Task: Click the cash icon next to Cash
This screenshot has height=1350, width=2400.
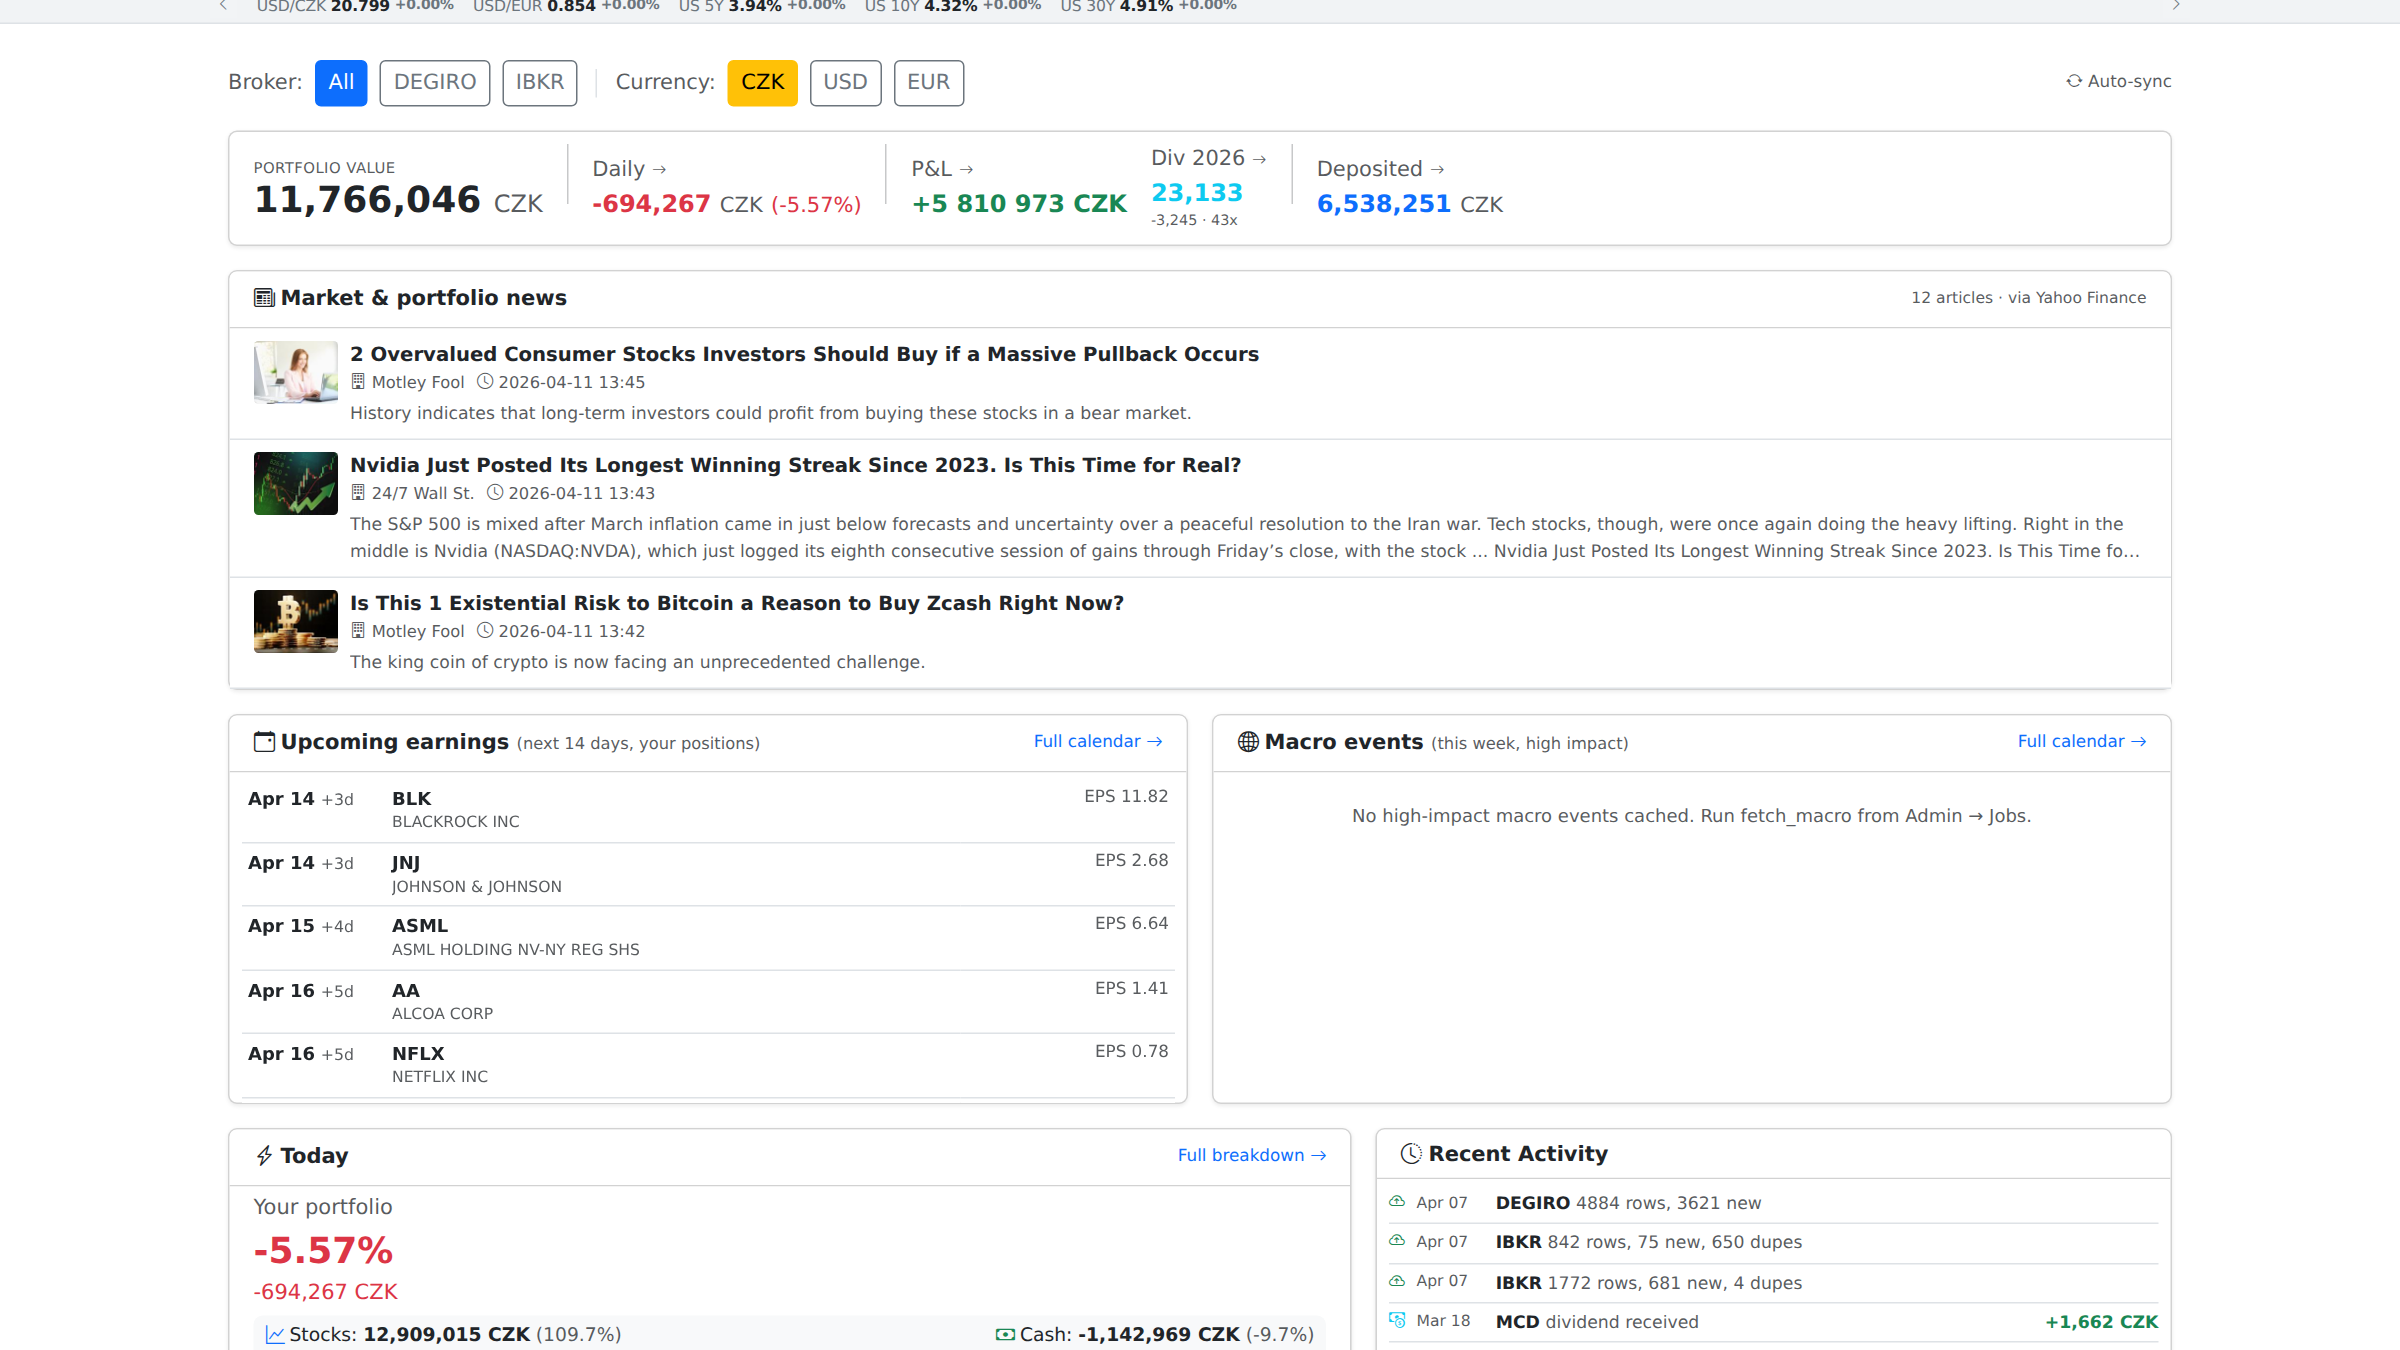Action: pyautogui.click(x=1005, y=1335)
